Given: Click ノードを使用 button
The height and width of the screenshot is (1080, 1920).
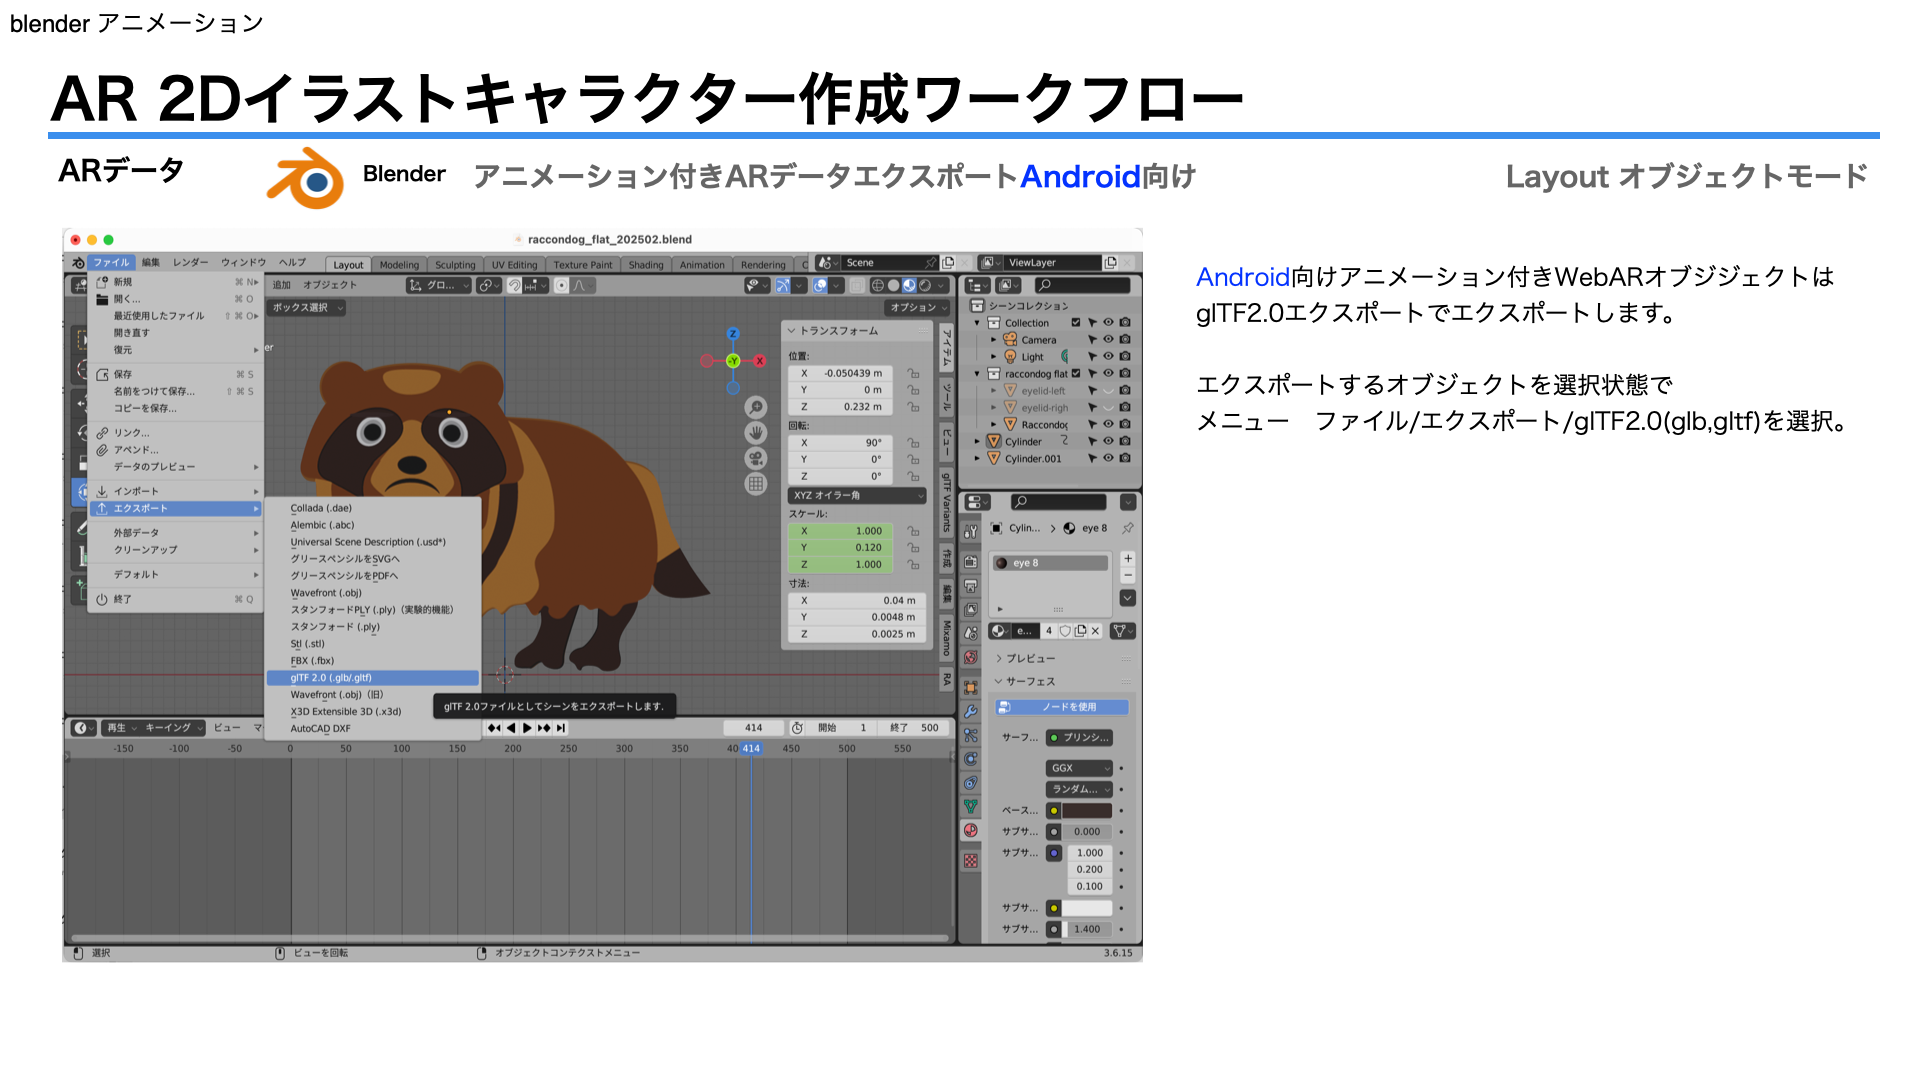Looking at the screenshot, I should click(x=1062, y=707).
